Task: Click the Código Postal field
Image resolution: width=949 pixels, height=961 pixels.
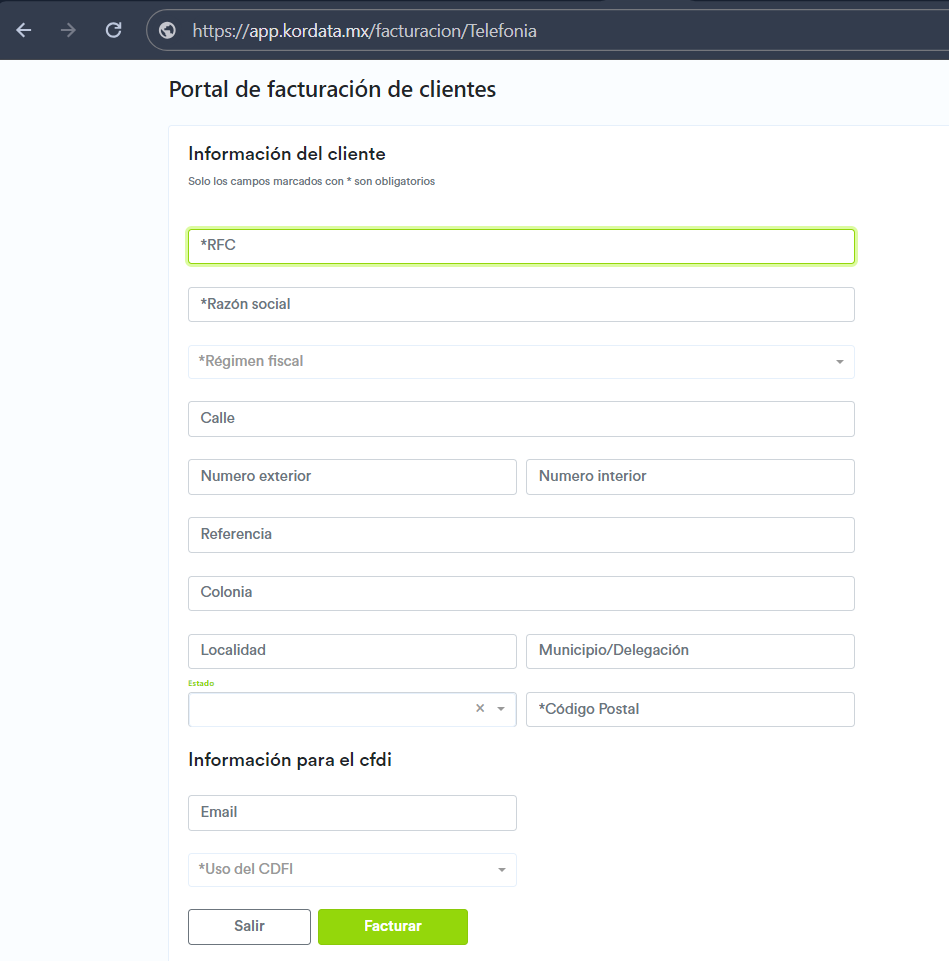Action: coord(690,710)
